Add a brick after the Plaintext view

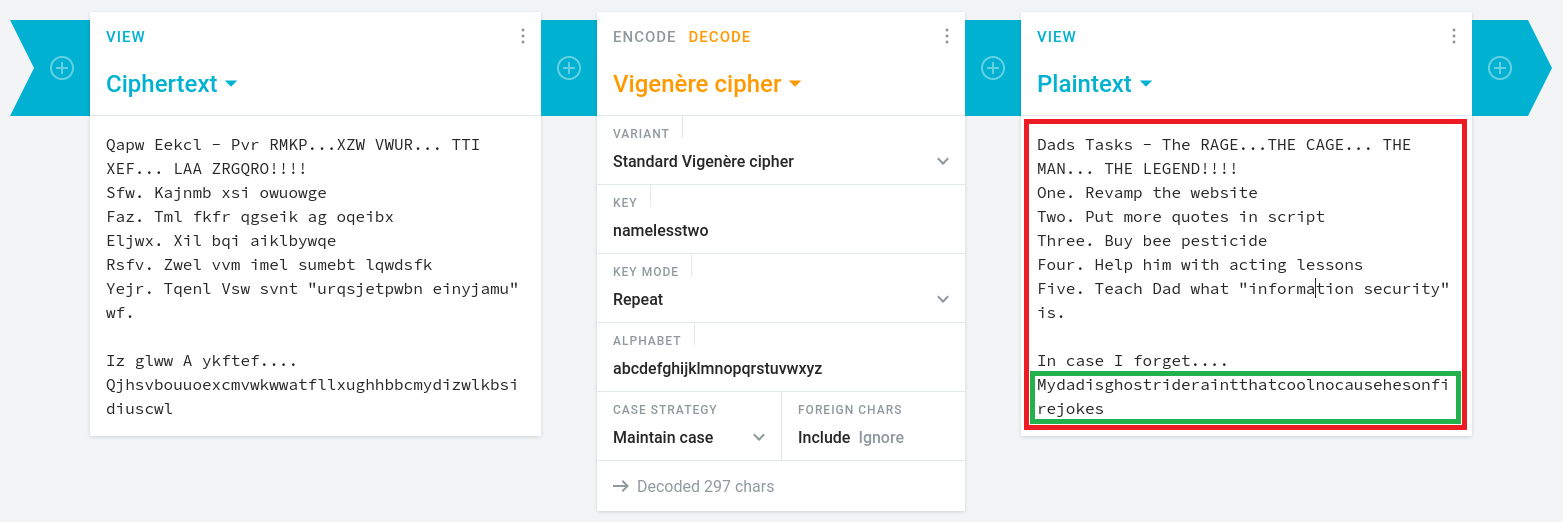1499,68
